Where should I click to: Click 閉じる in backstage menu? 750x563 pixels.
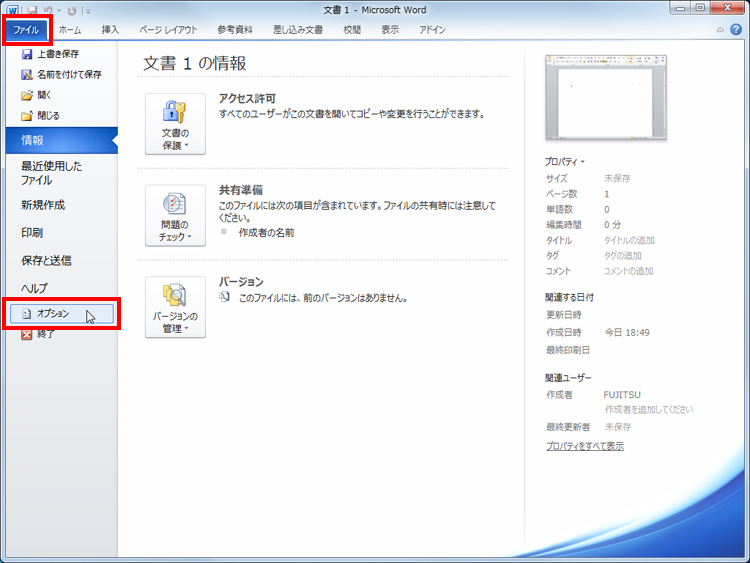(40, 116)
